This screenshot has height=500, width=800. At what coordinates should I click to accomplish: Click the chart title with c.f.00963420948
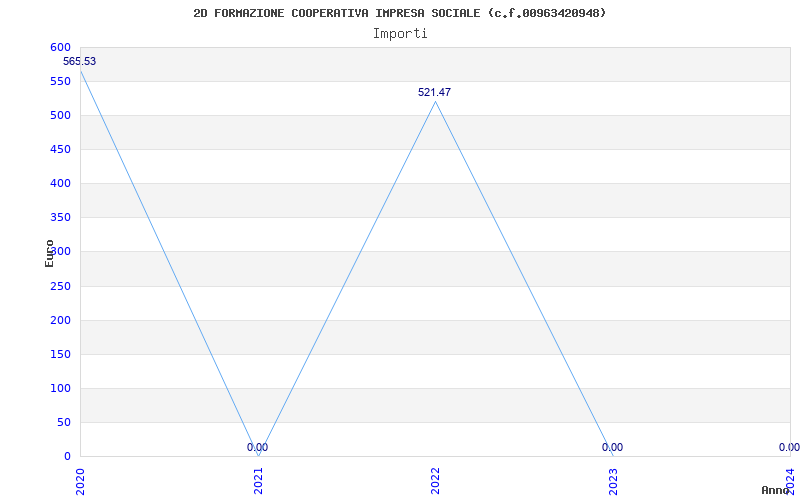[400, 13]
